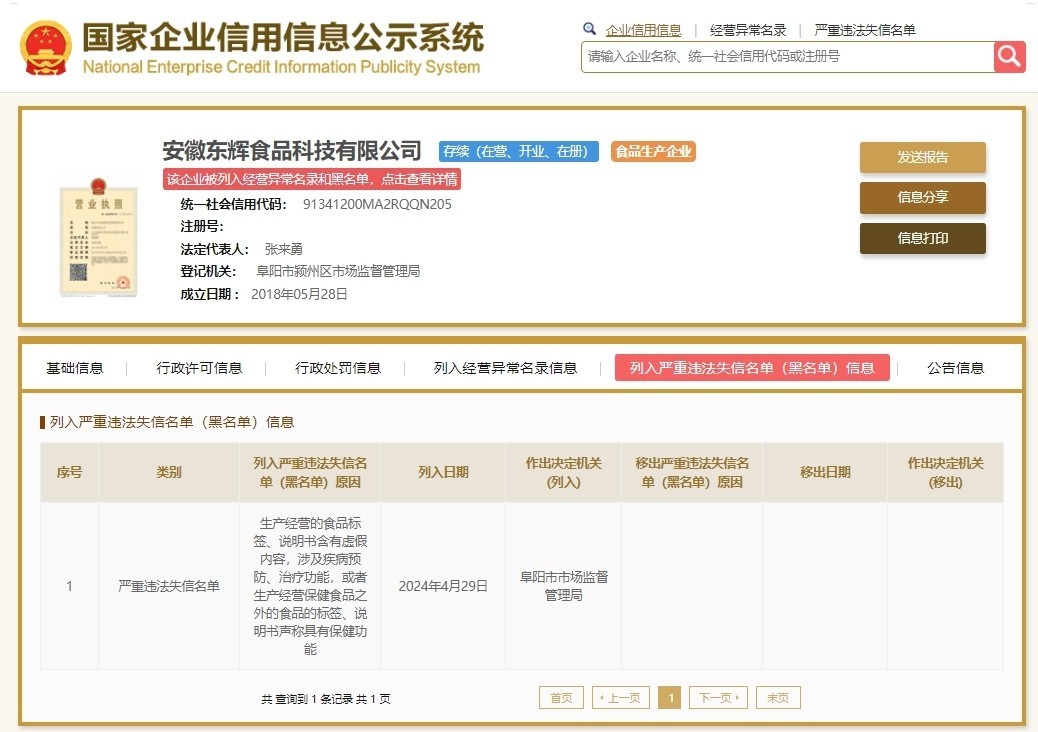Image resolution: width=1038 pixels, height=732 pixels.
Task: Click the 类别 column header
Action: click(x=169, y=472)
